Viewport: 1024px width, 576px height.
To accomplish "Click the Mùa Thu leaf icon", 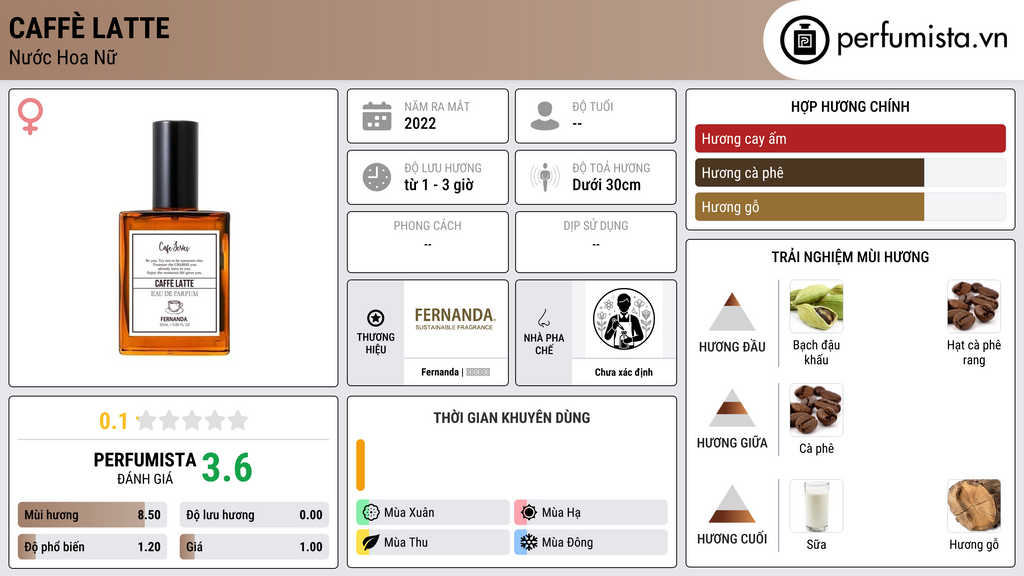I will tap(371, 542).
